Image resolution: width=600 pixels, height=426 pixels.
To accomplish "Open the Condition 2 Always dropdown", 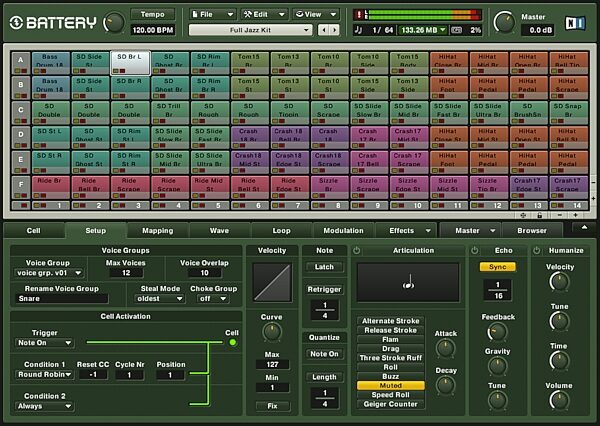I will 44,406.
